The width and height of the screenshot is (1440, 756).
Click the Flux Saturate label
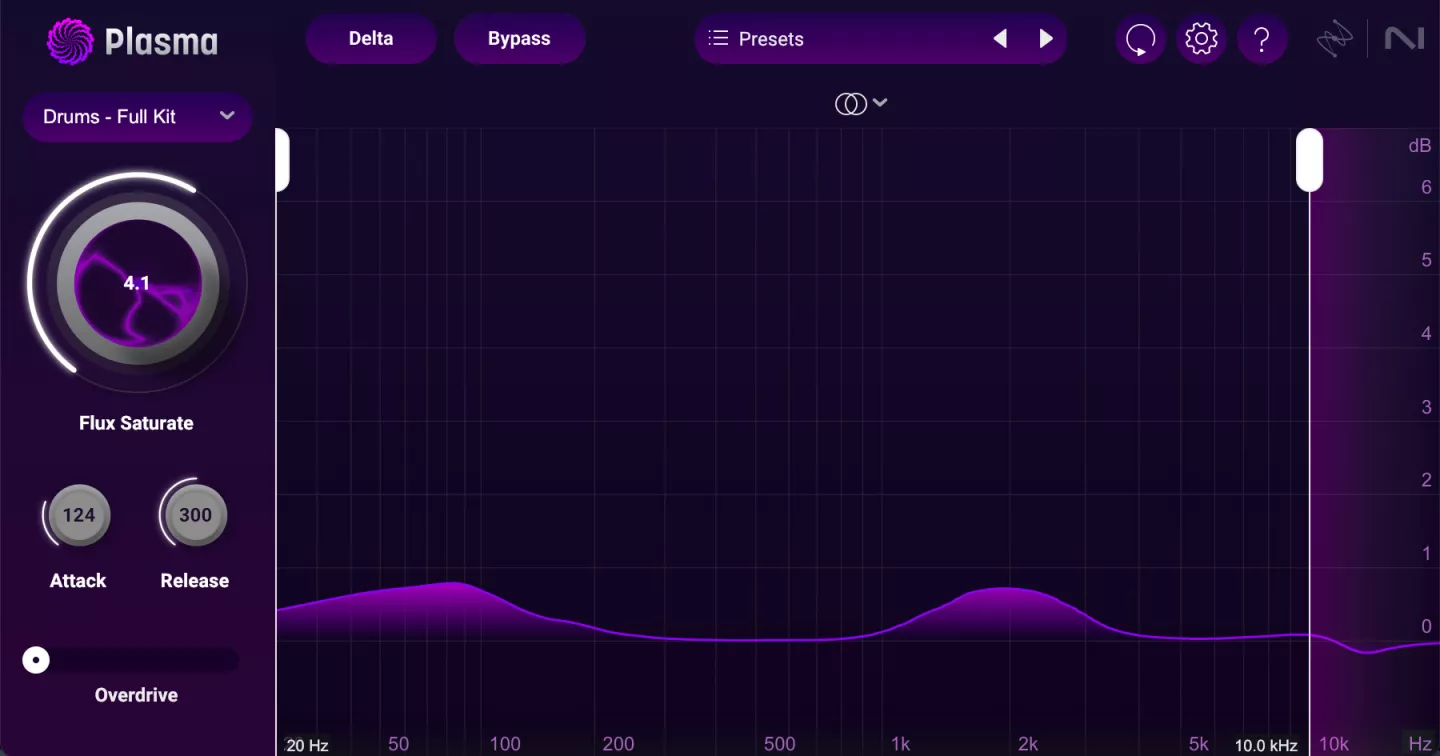click(137, 423)
